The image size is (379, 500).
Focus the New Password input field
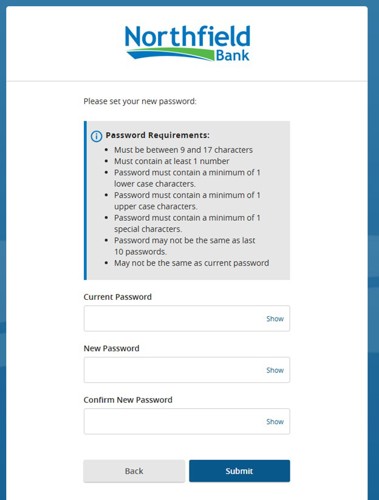click(x=187, y=370)
